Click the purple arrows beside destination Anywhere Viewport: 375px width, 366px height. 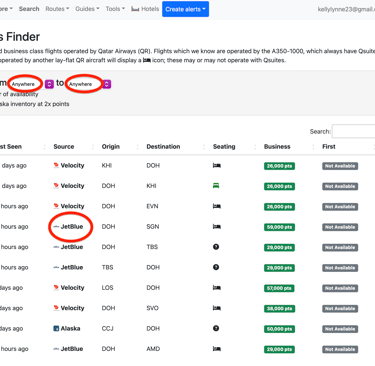[x=107, y=84]
